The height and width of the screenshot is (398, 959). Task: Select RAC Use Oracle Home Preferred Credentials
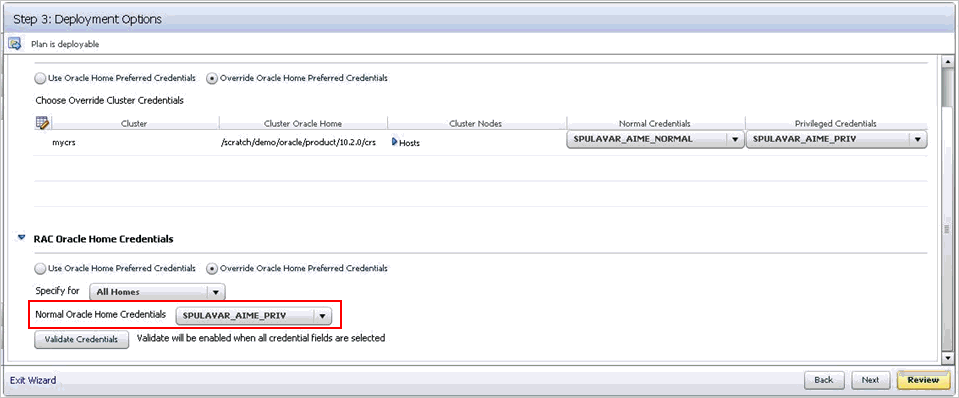pos(40,268)
